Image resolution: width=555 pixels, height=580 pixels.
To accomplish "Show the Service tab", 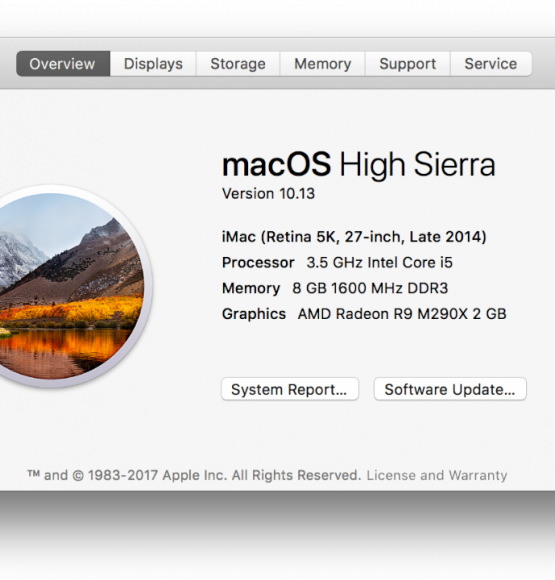I will click(x=491, y=64).
